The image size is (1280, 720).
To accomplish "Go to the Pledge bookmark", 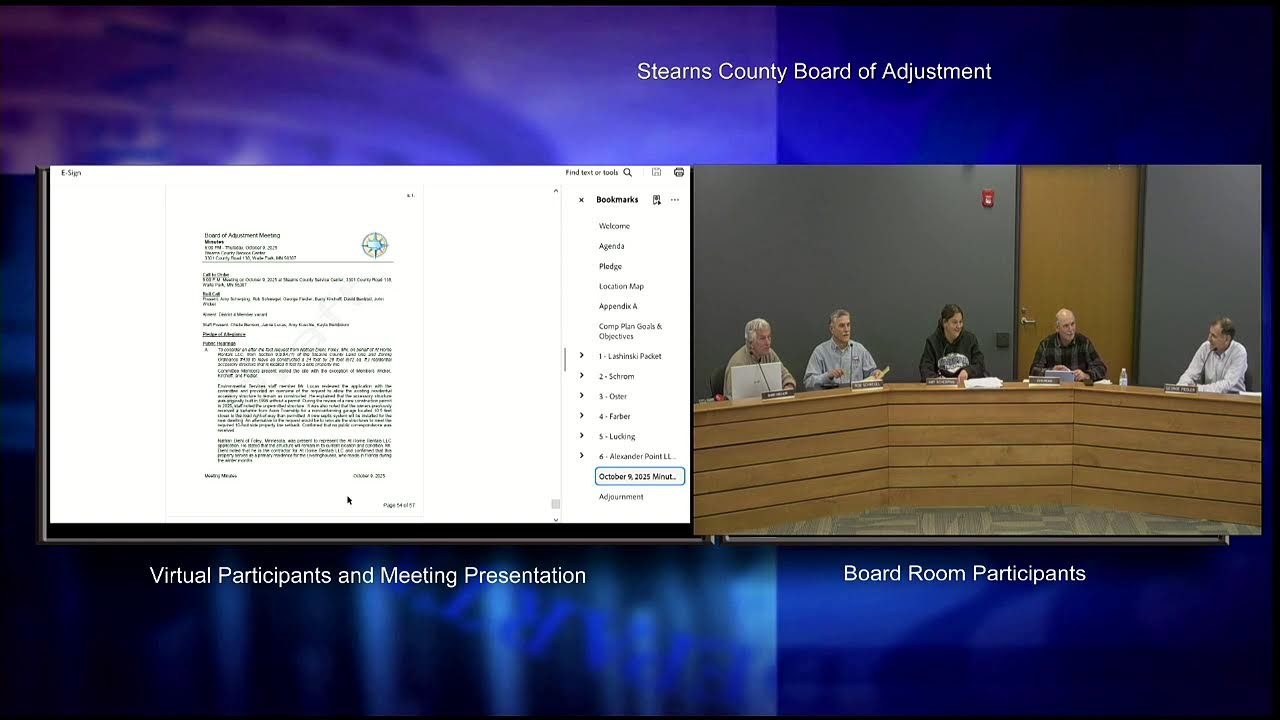I will coord(610,266).
